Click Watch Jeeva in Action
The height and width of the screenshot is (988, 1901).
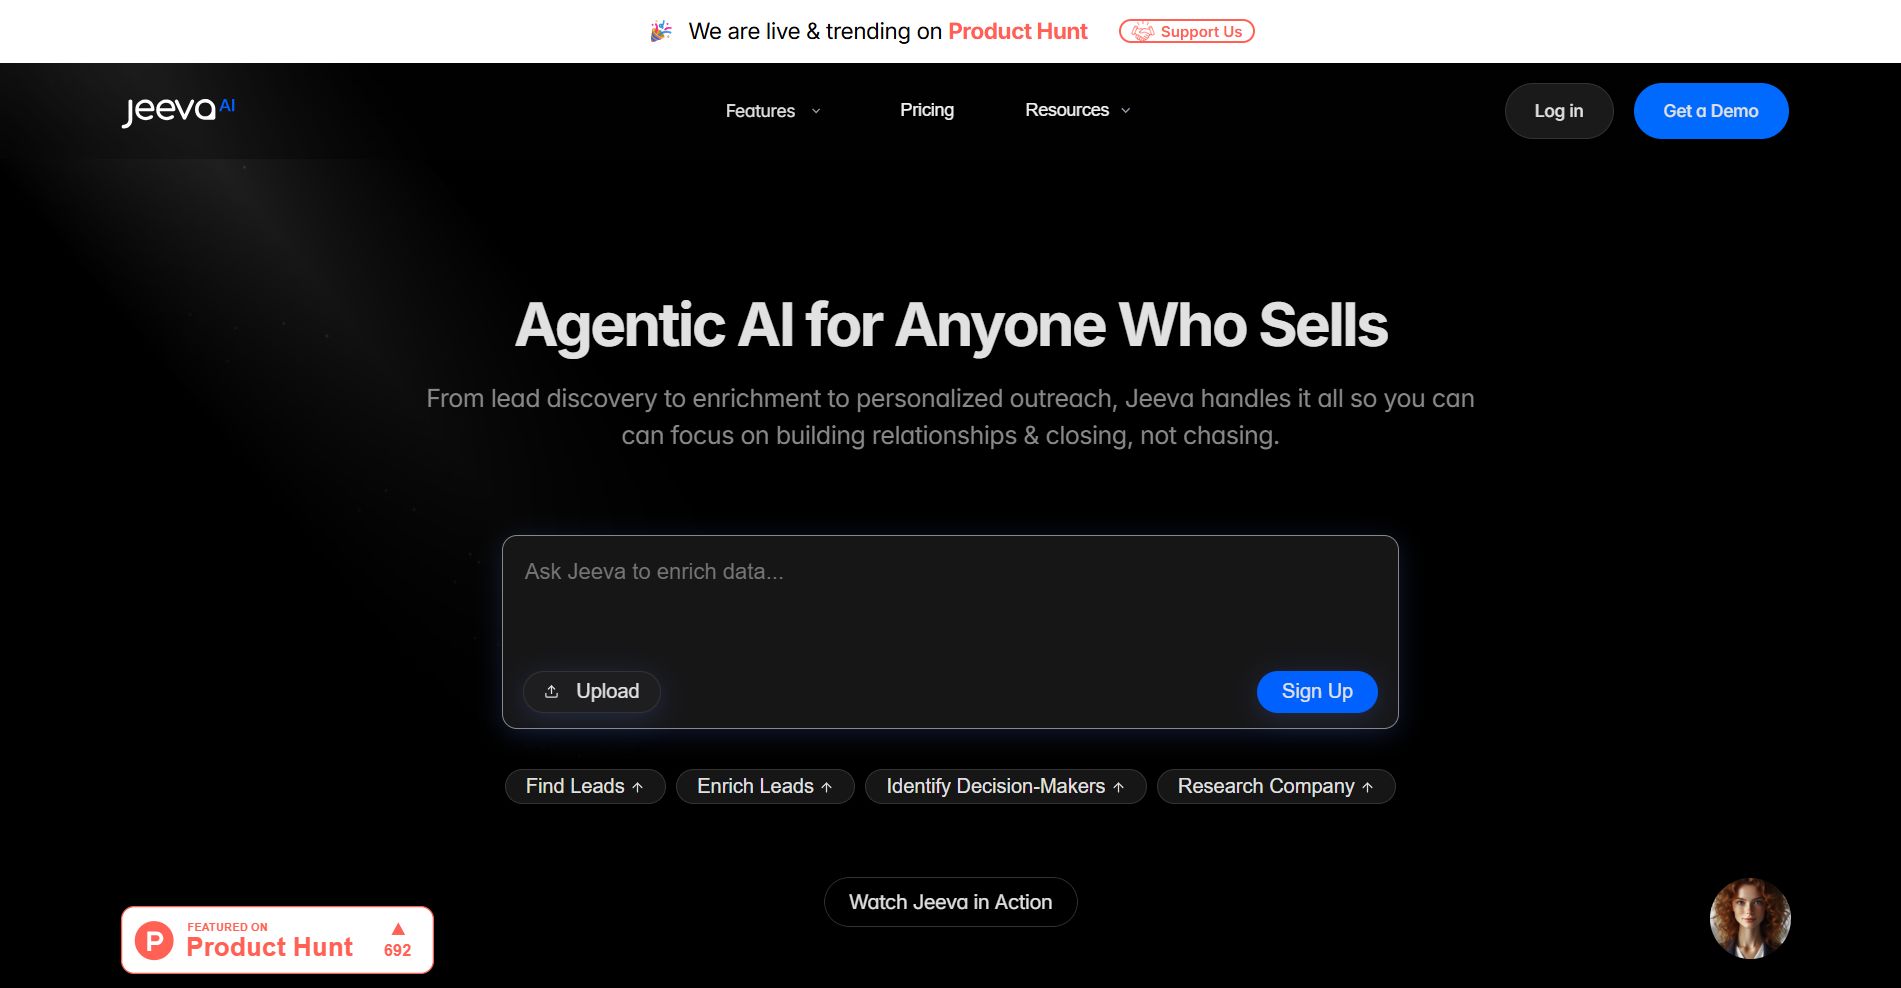click(x=950, y=902)
